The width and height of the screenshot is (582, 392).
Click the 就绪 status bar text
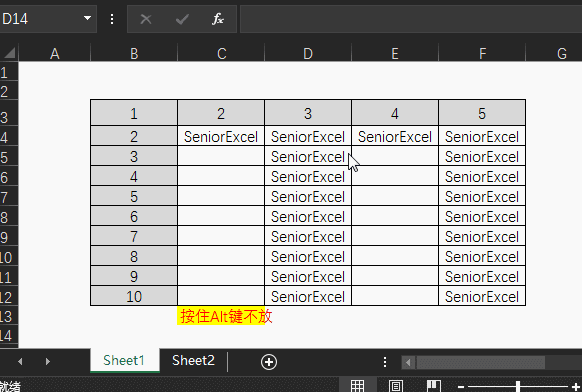(10, 387)
